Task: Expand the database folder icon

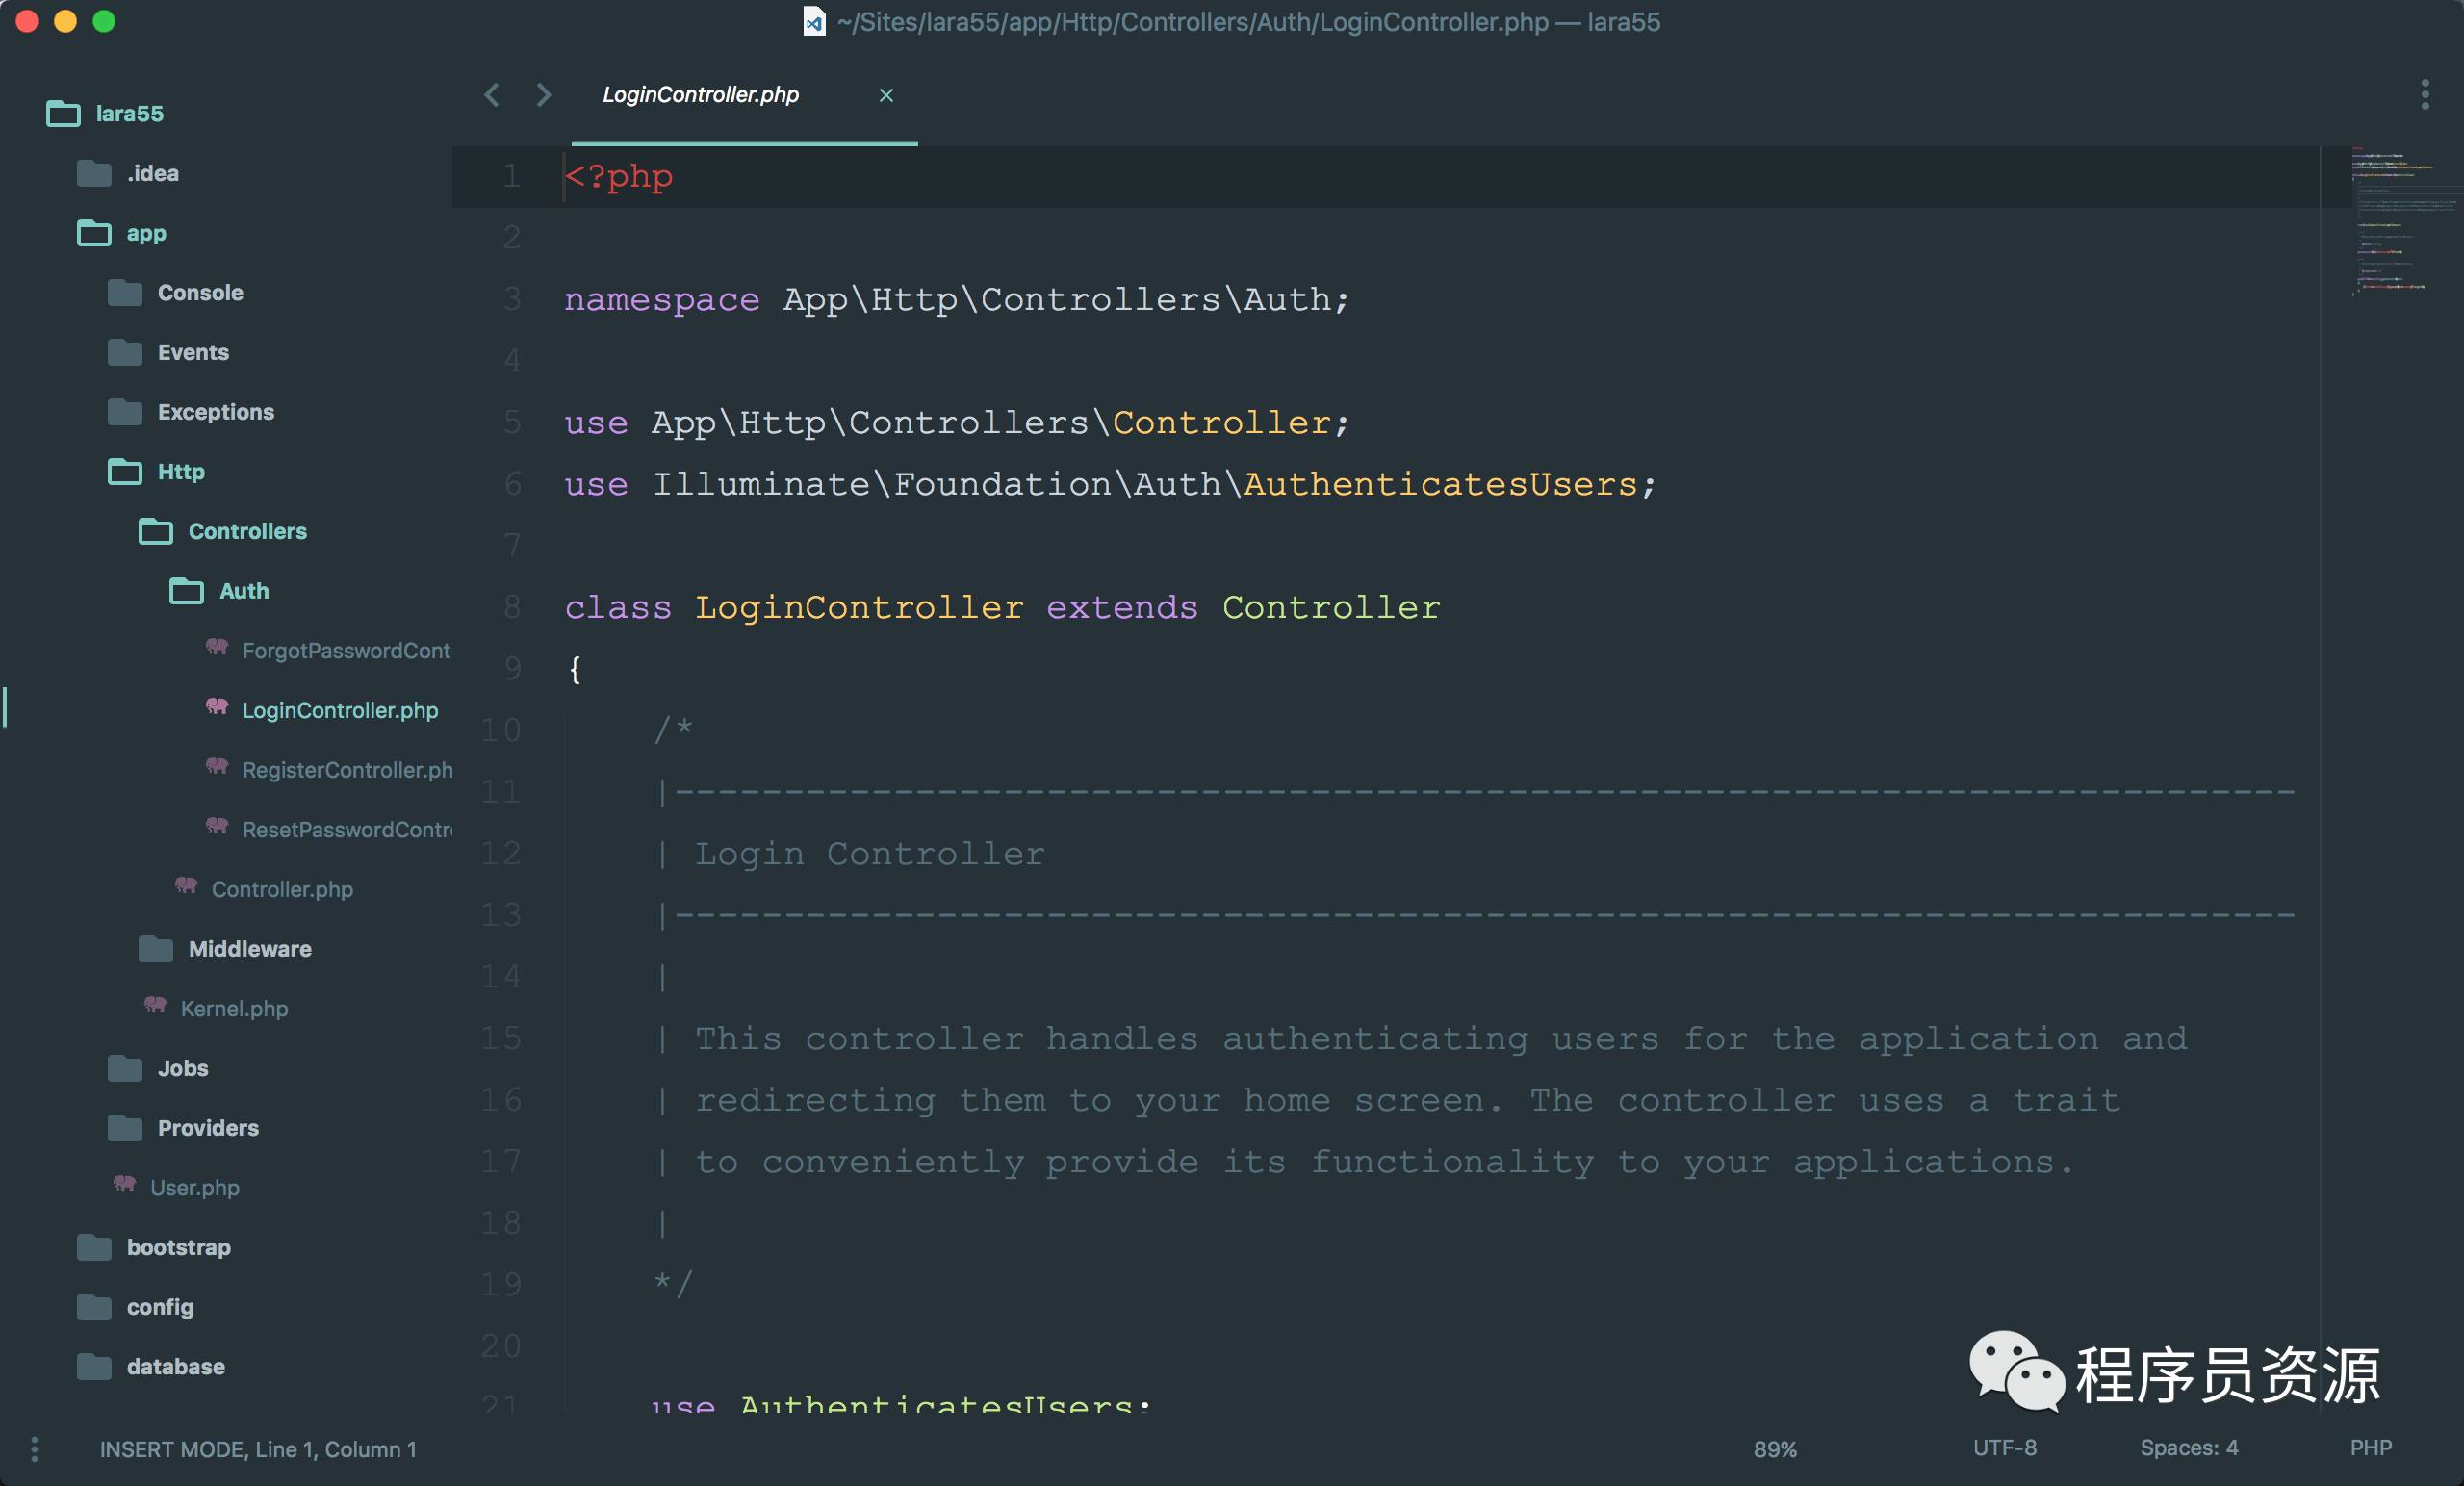Action: (94, 1367)
